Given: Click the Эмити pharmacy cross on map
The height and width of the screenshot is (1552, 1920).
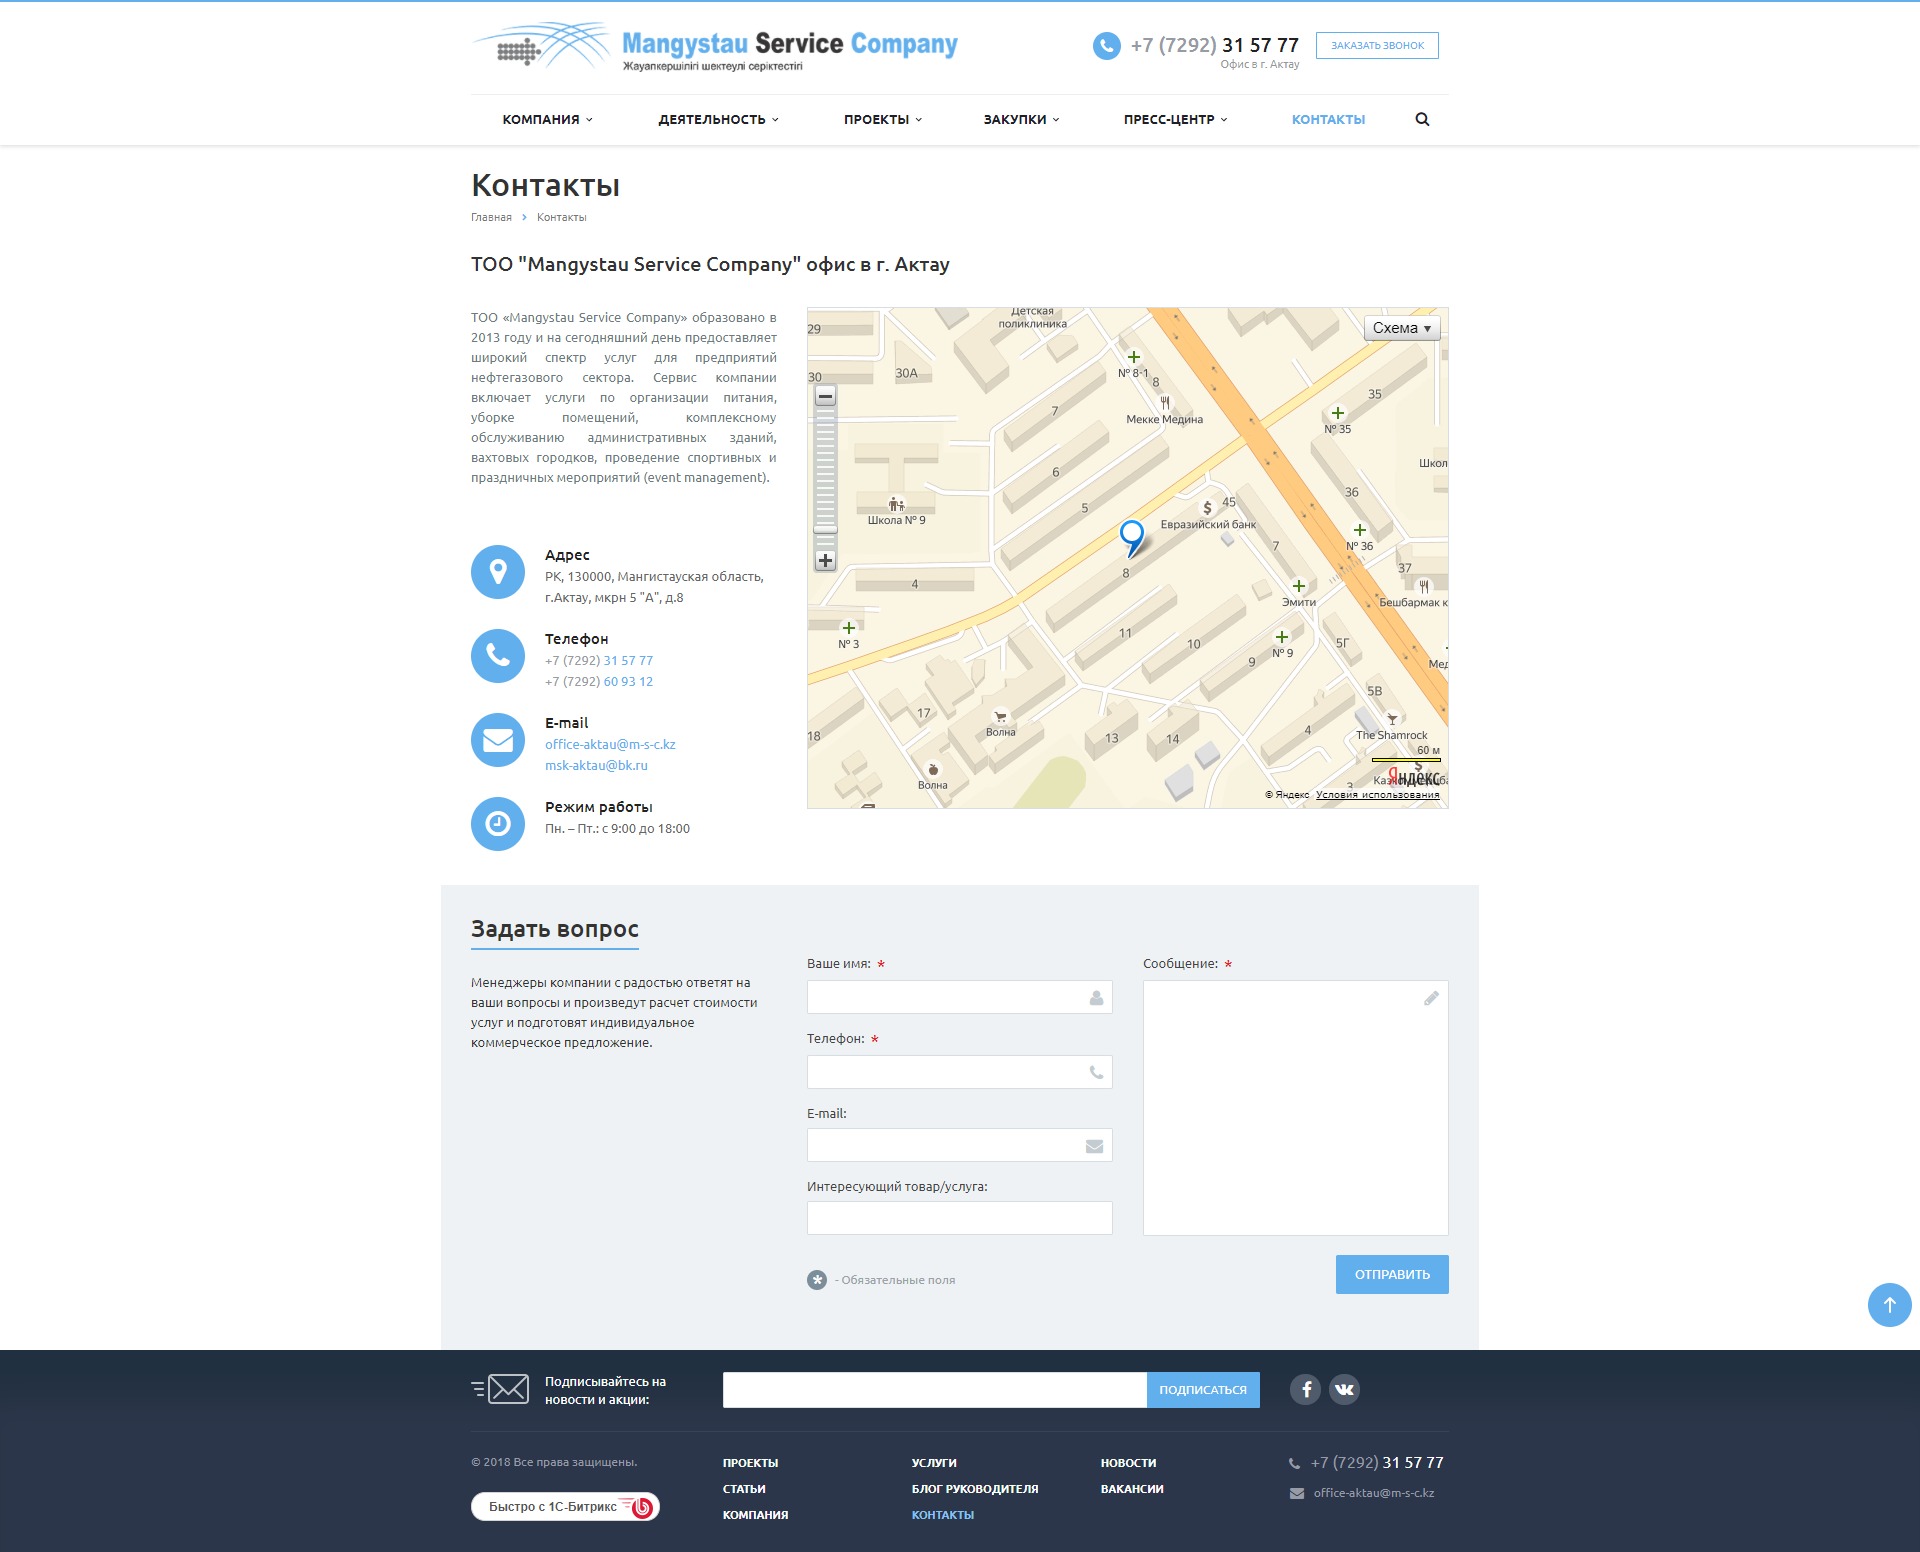Looking at the screenshot, I should (x=1299, y=586).
